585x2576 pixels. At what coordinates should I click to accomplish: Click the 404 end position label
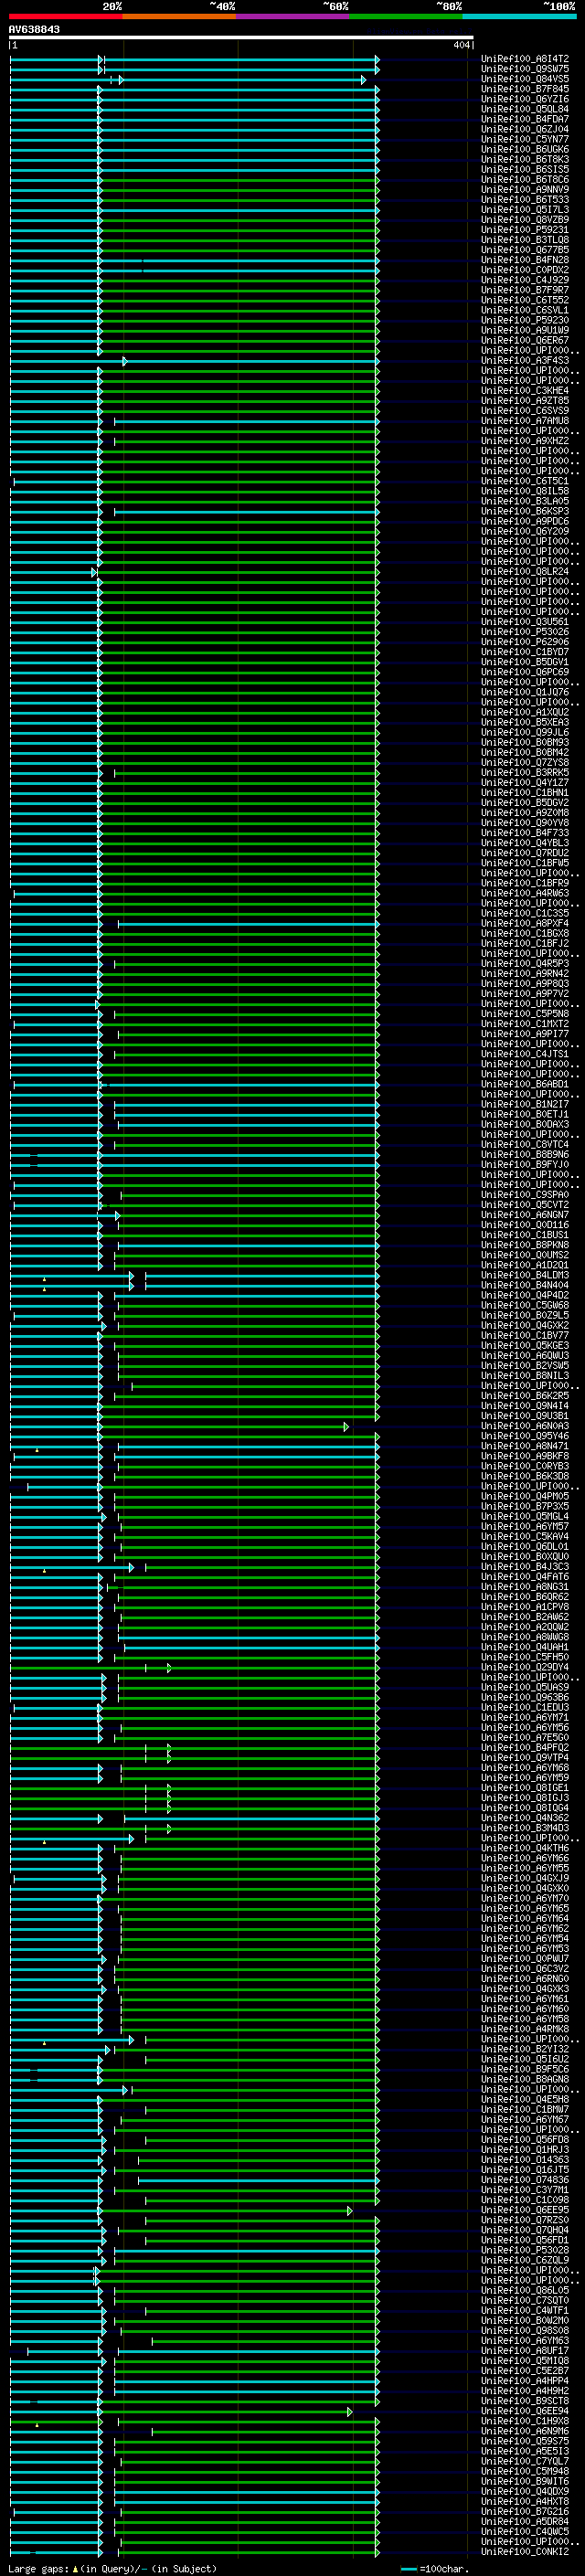(461, 45)
